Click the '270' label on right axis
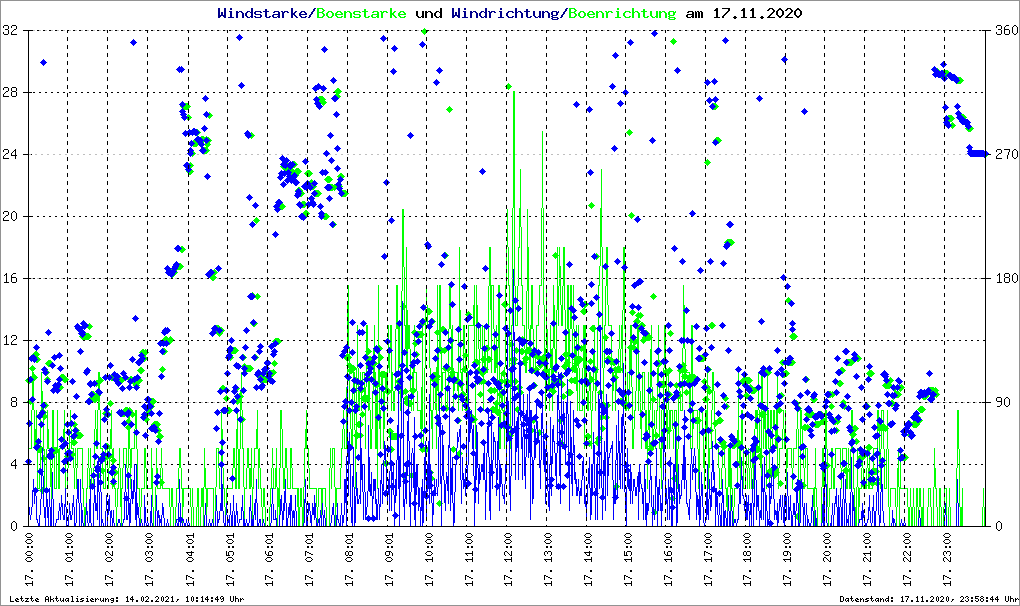The image size is (1020, 606). tap(1003, 155)
